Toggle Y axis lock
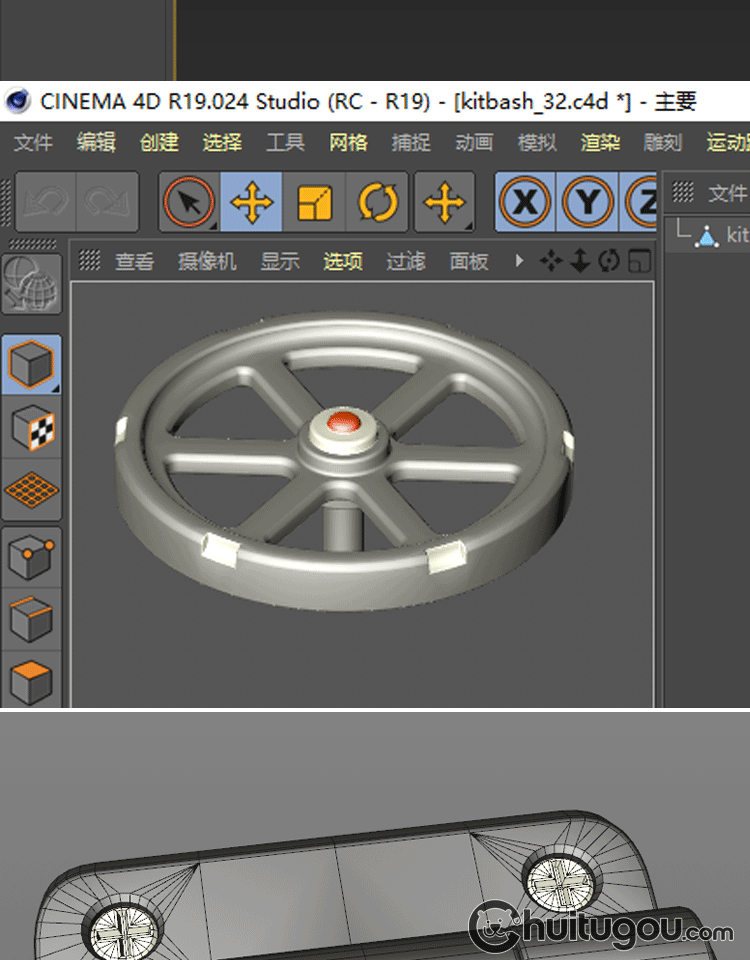Image resolution: width=750 pixels, height=960 pixels. [x=588, y=202]
